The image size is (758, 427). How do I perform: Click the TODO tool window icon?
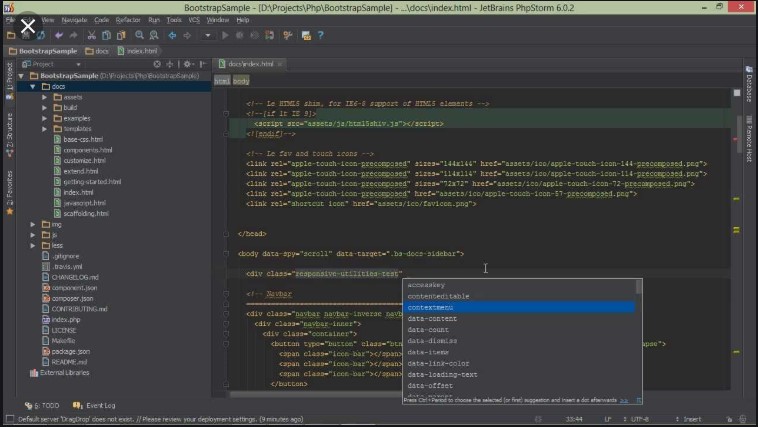coord(29,406)
